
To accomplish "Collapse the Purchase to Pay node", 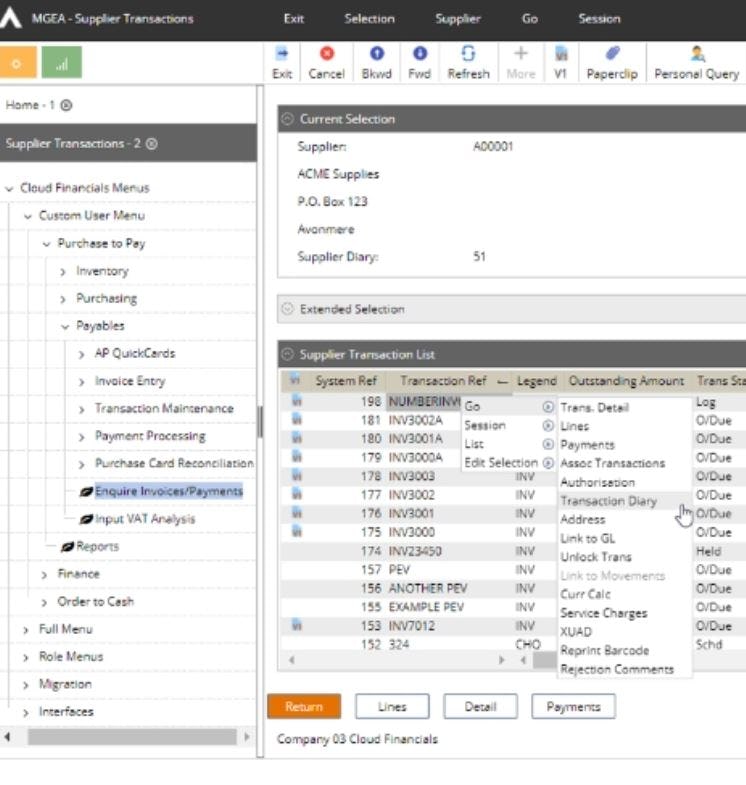I will pyautogui.click(x=47, y=244).
